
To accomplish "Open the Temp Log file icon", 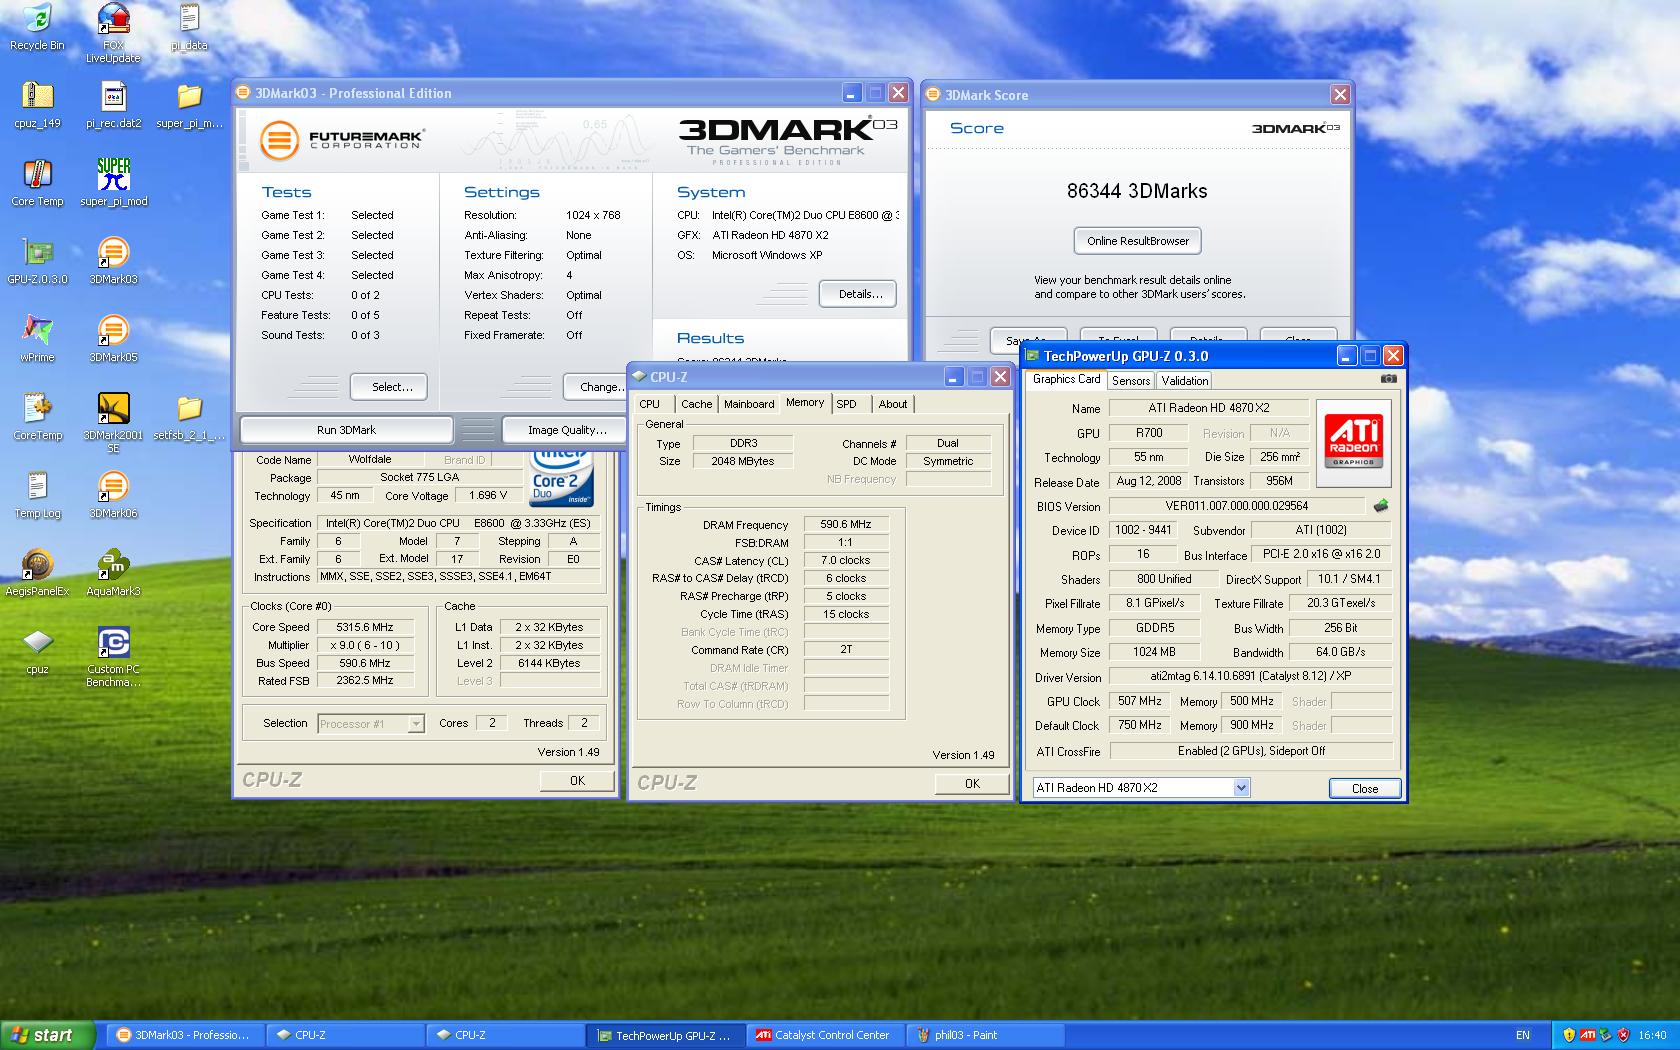I will 37,495.
